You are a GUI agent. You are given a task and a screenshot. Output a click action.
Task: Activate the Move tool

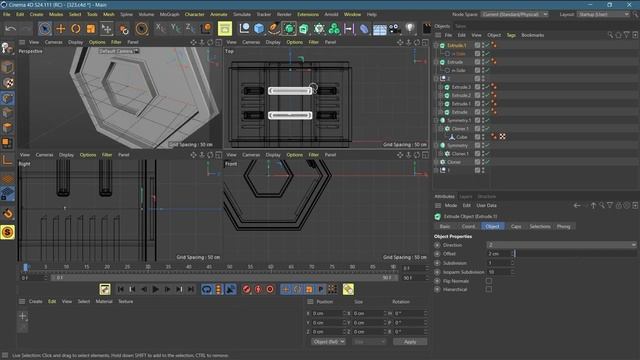pyautogui.click(x=60, y=29)
